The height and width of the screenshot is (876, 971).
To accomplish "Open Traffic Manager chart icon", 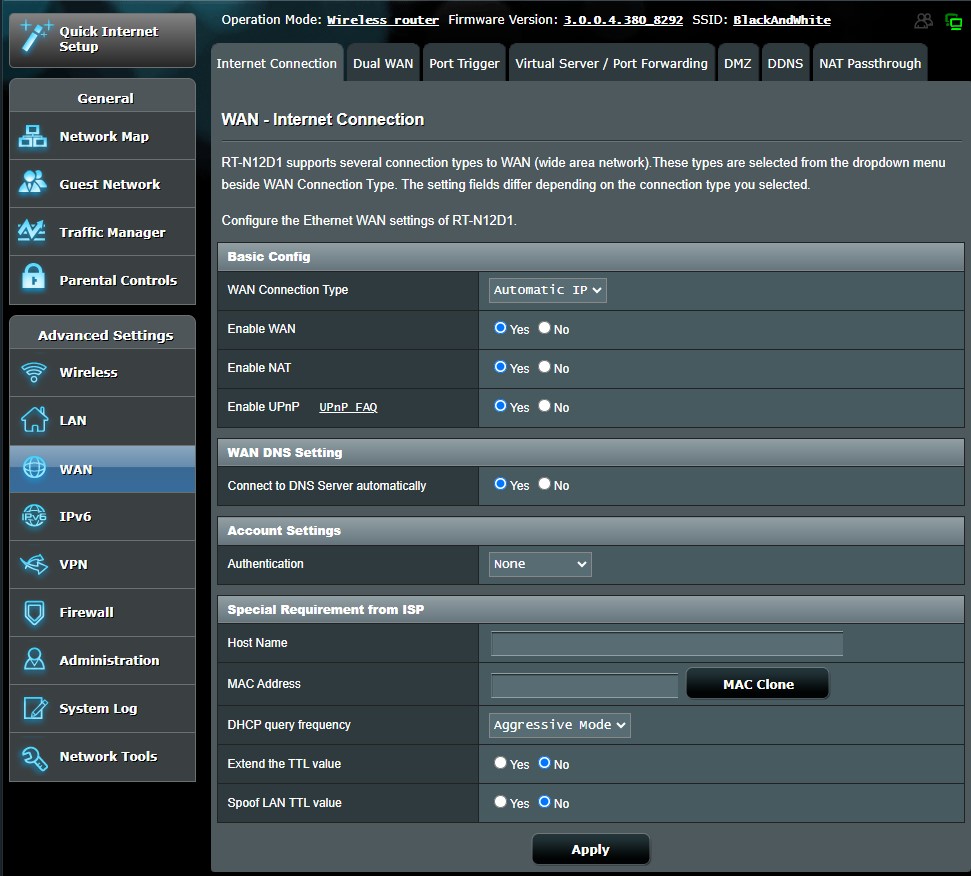I will click(33, 232).
